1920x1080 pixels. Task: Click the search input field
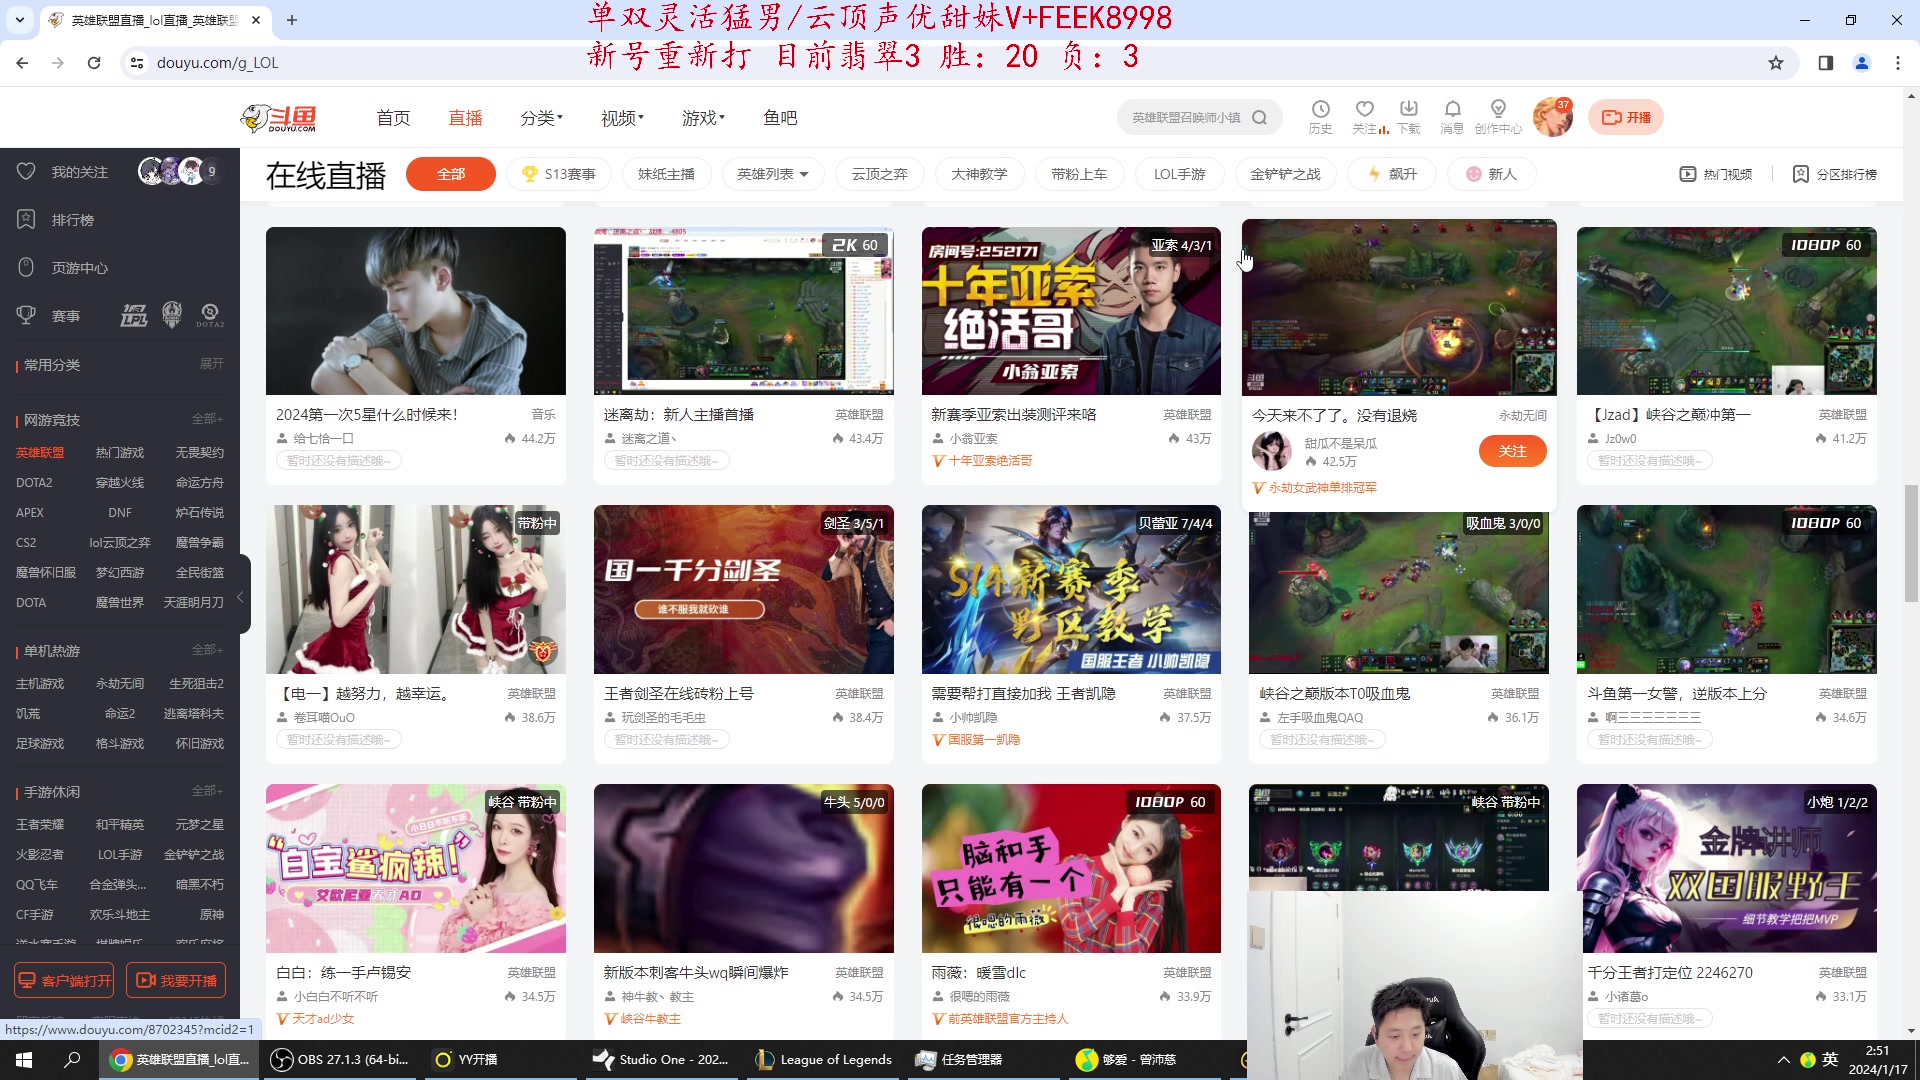tap(1186, 117)
